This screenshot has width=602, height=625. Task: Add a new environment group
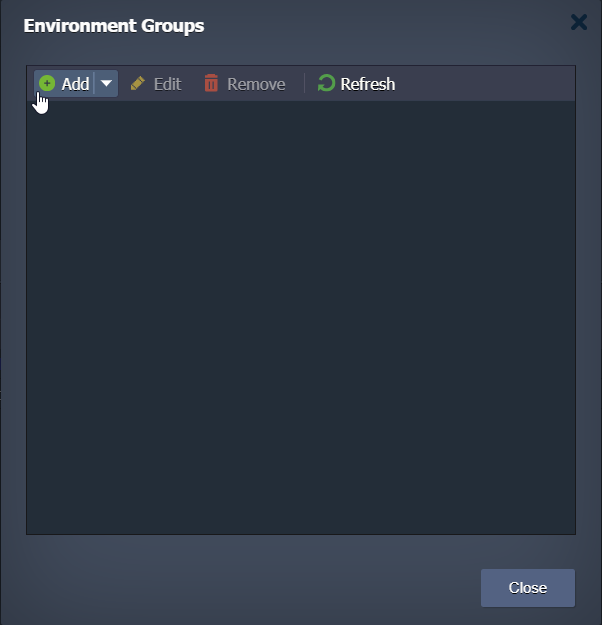click(64, 84)
